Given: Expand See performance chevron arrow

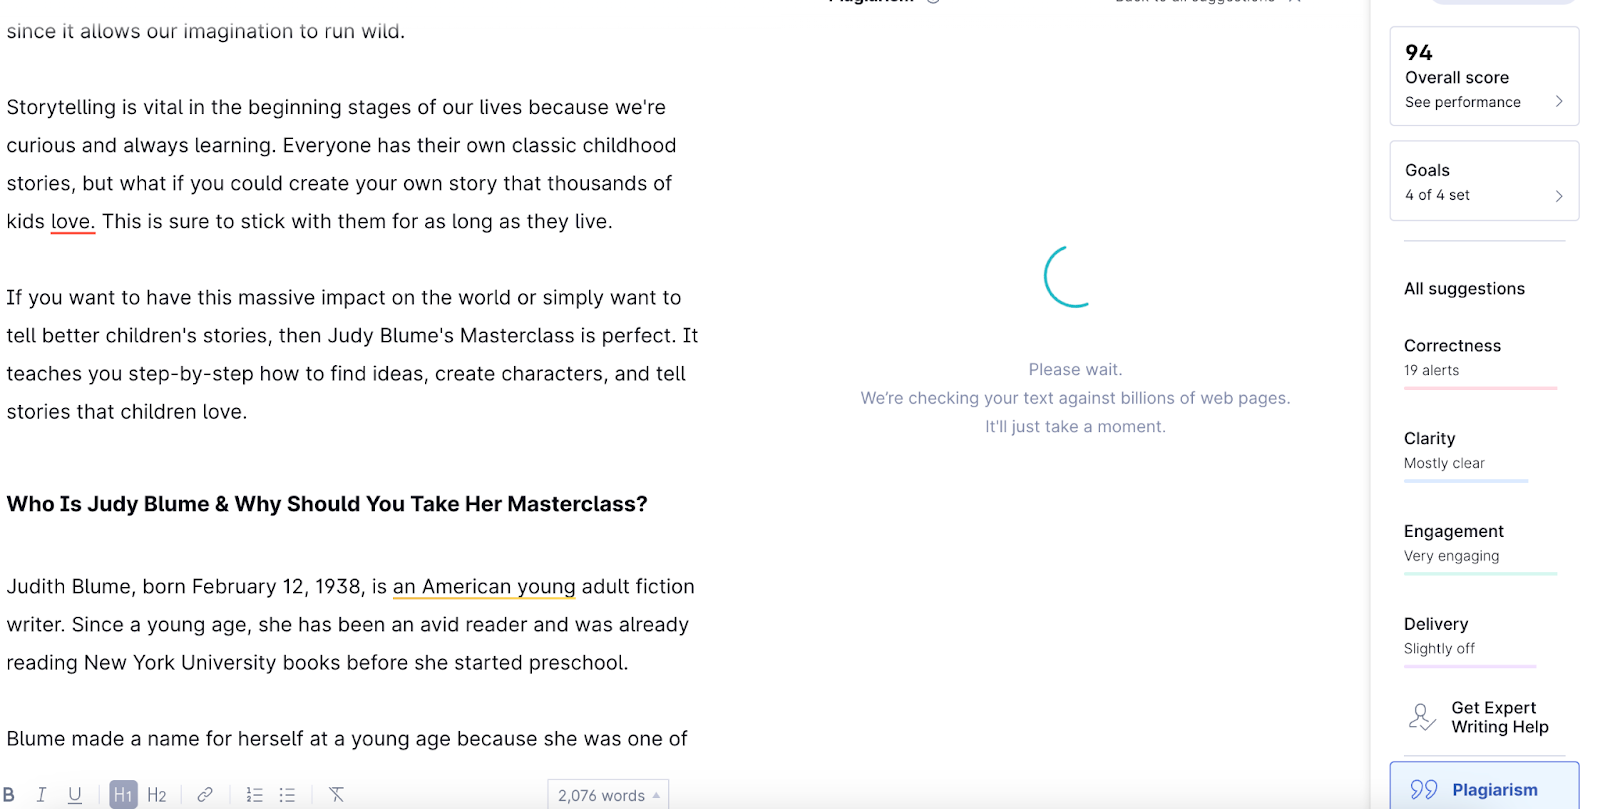Looking at the screenshot, I should [x=1559, y=102].
